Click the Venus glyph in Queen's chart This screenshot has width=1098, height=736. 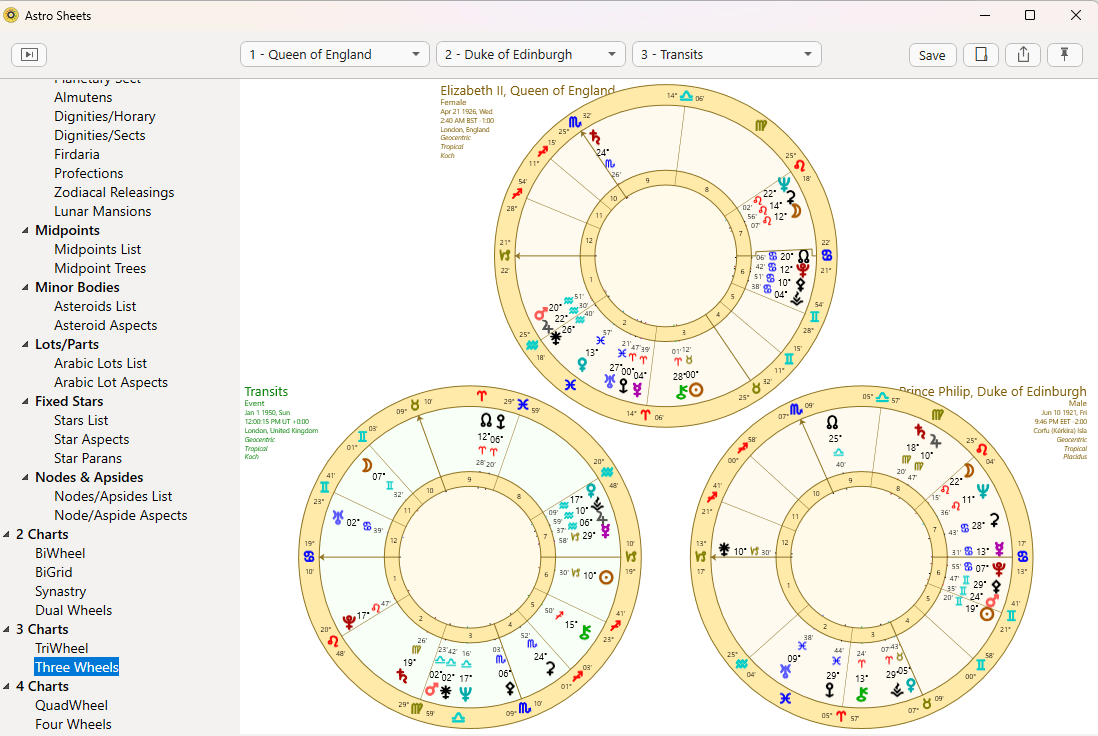[582, 363]
